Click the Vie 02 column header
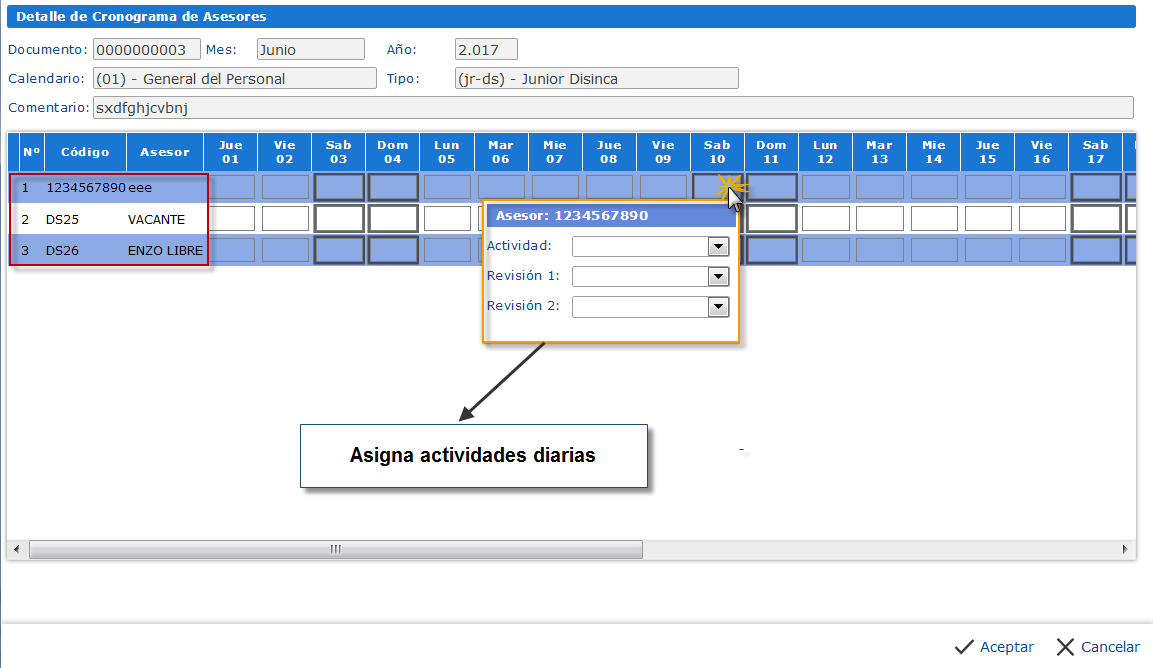 (x=285, y=152)
